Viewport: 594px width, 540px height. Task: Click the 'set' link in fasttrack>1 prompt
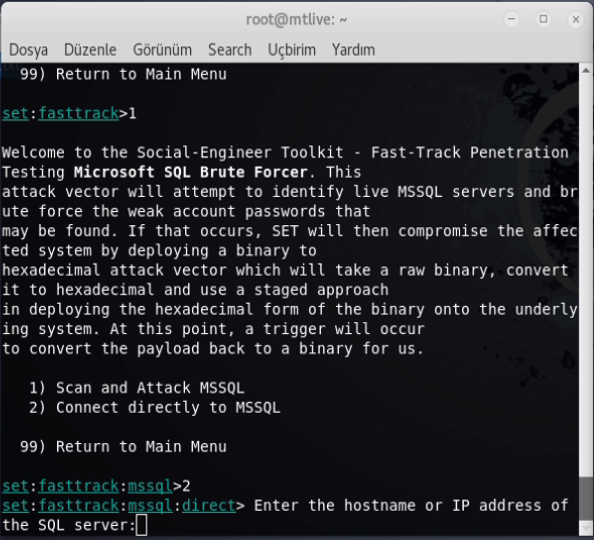(x=15, y=113)
